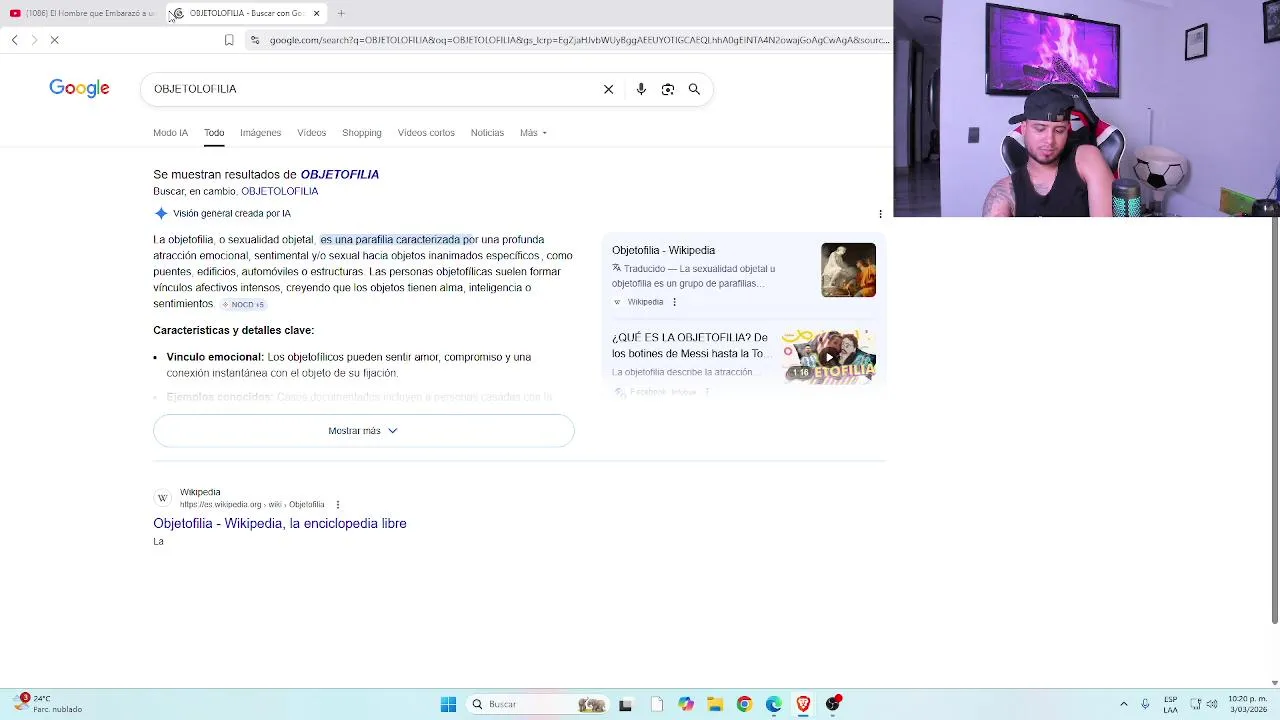
Task: Open the Noticias tab
Action: click(x=487, y=133)
